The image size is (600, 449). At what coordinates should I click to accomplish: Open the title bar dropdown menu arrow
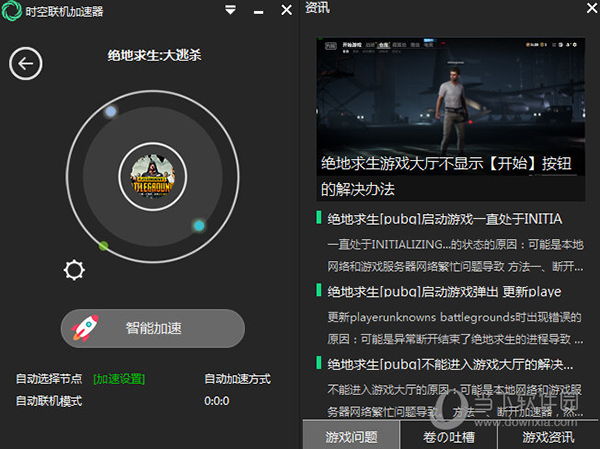(x=231, y=11)
